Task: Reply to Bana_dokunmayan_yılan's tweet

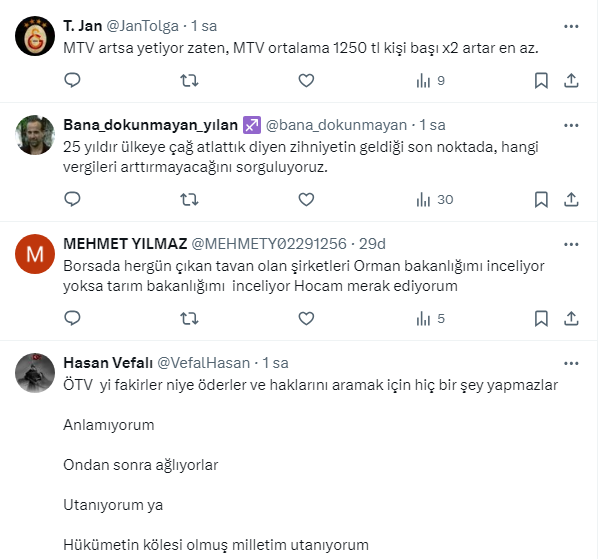Action: 72,199
